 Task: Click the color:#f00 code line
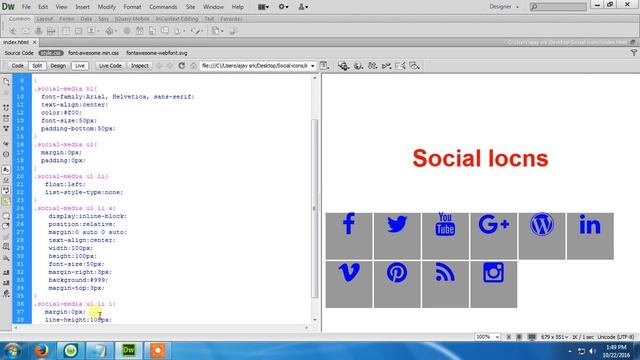click(x=61, y=113)
